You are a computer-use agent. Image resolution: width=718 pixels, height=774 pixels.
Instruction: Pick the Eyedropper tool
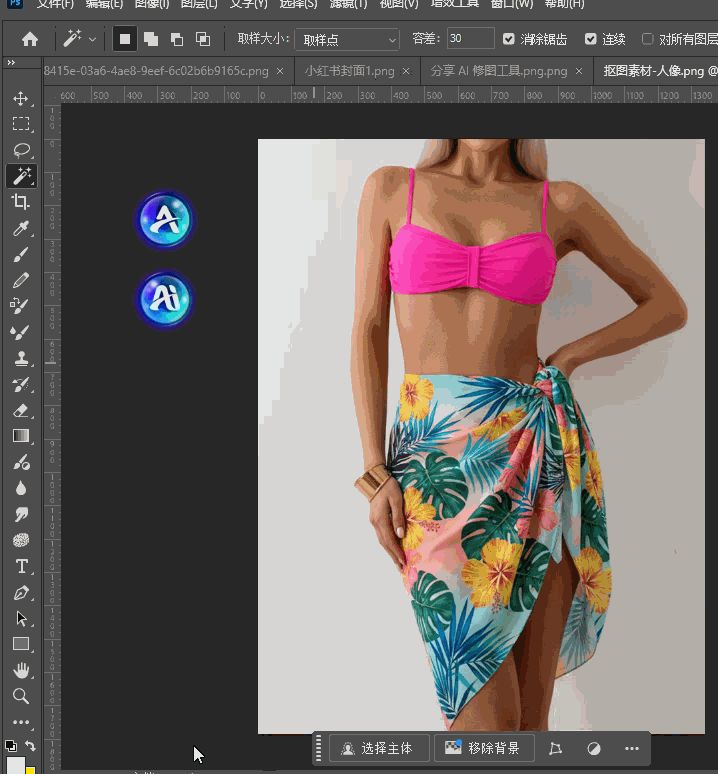tap(20, 229)
